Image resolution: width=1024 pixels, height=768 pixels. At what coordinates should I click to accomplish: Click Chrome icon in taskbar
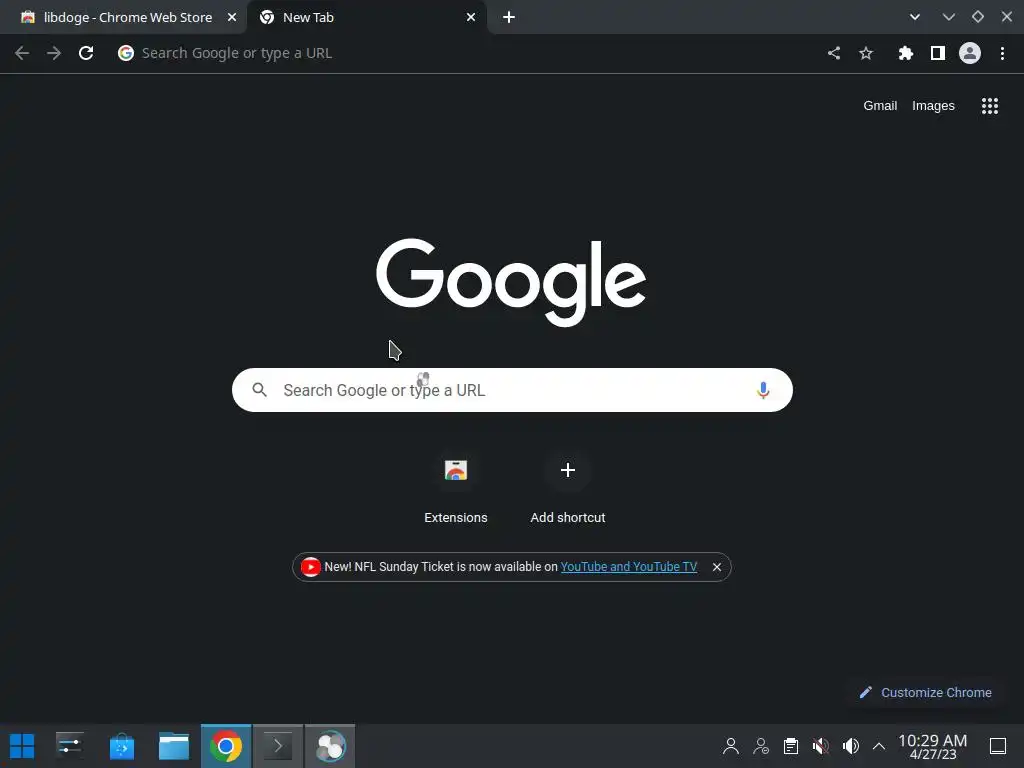[x=226, y=746]
